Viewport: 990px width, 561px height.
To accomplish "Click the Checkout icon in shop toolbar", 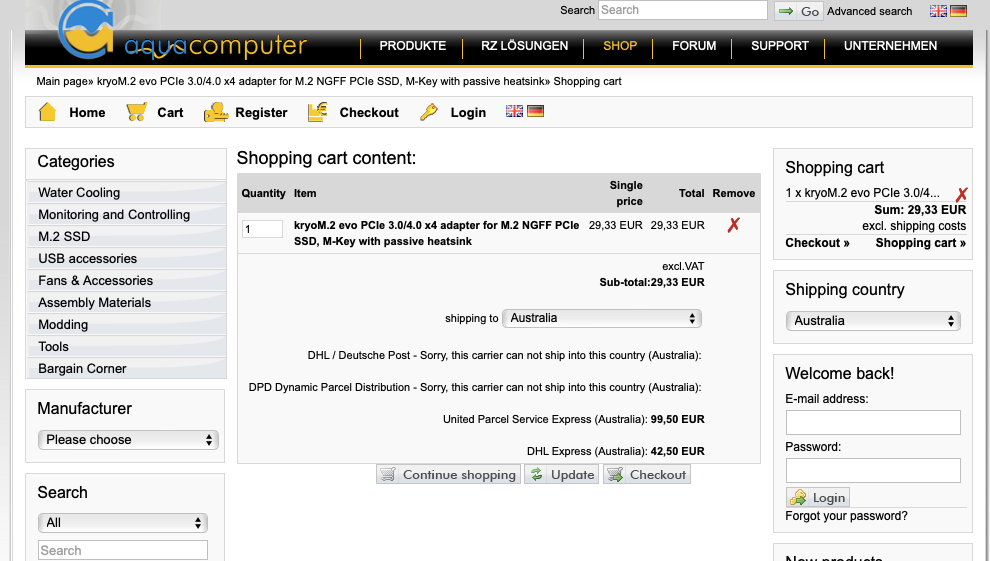I will (317, 112).
